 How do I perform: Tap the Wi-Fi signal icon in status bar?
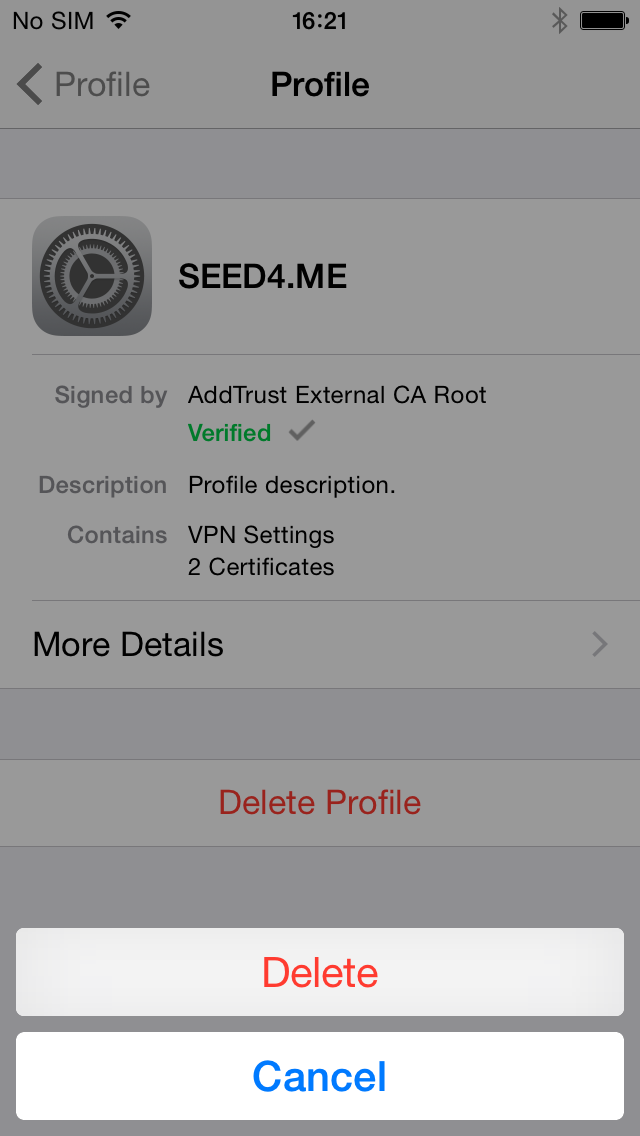[x=119, y=20]
